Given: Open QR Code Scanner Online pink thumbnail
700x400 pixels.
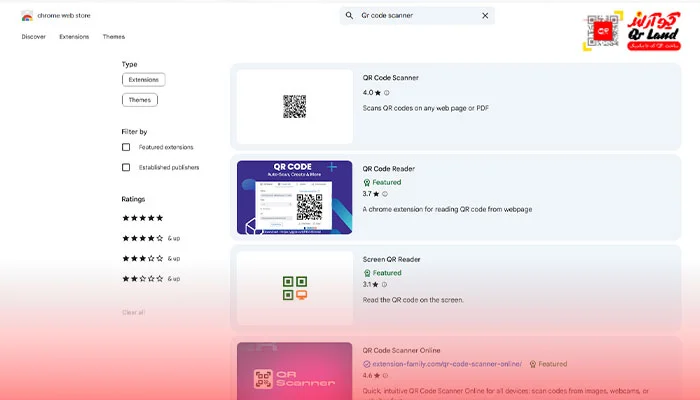Looking at the screenshot, I should pyautogui.click(x=295, y=371).
